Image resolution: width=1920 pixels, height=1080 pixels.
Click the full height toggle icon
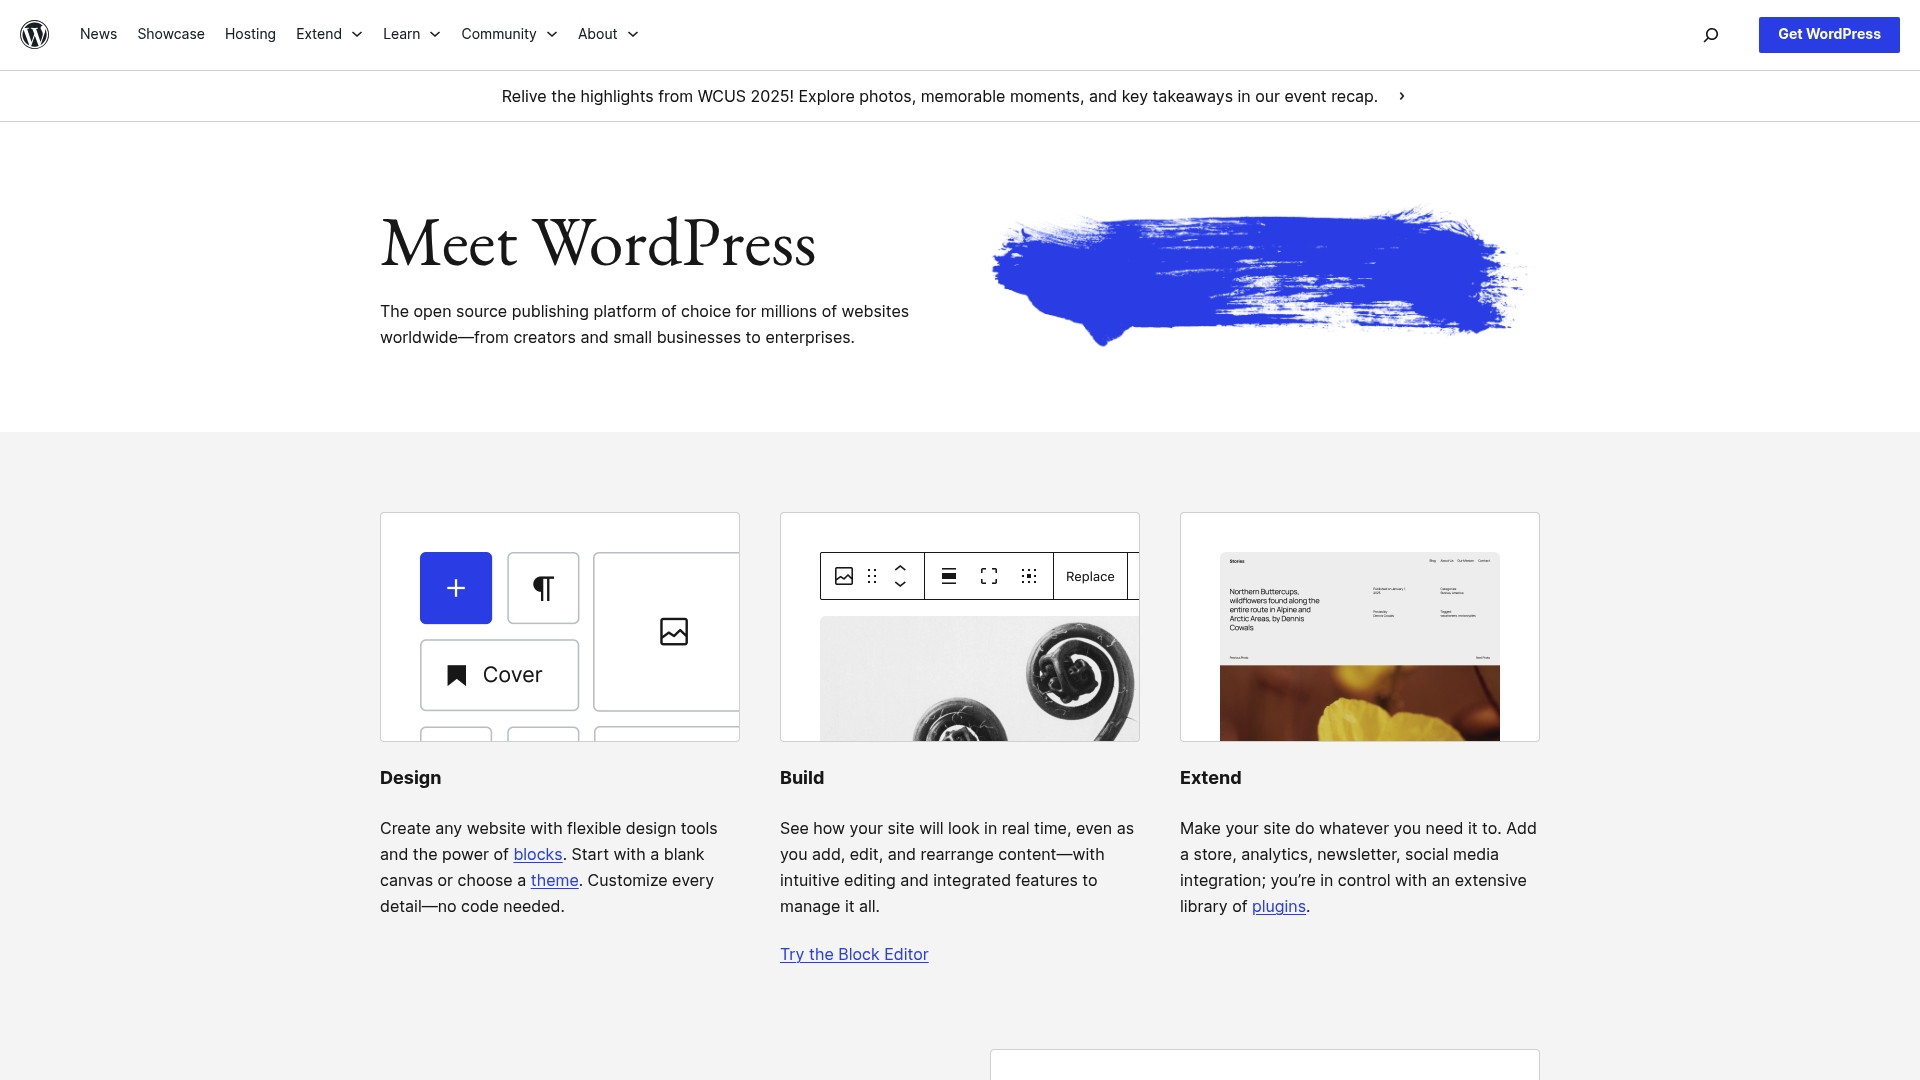pyautogui.click(x=988, y=576)
